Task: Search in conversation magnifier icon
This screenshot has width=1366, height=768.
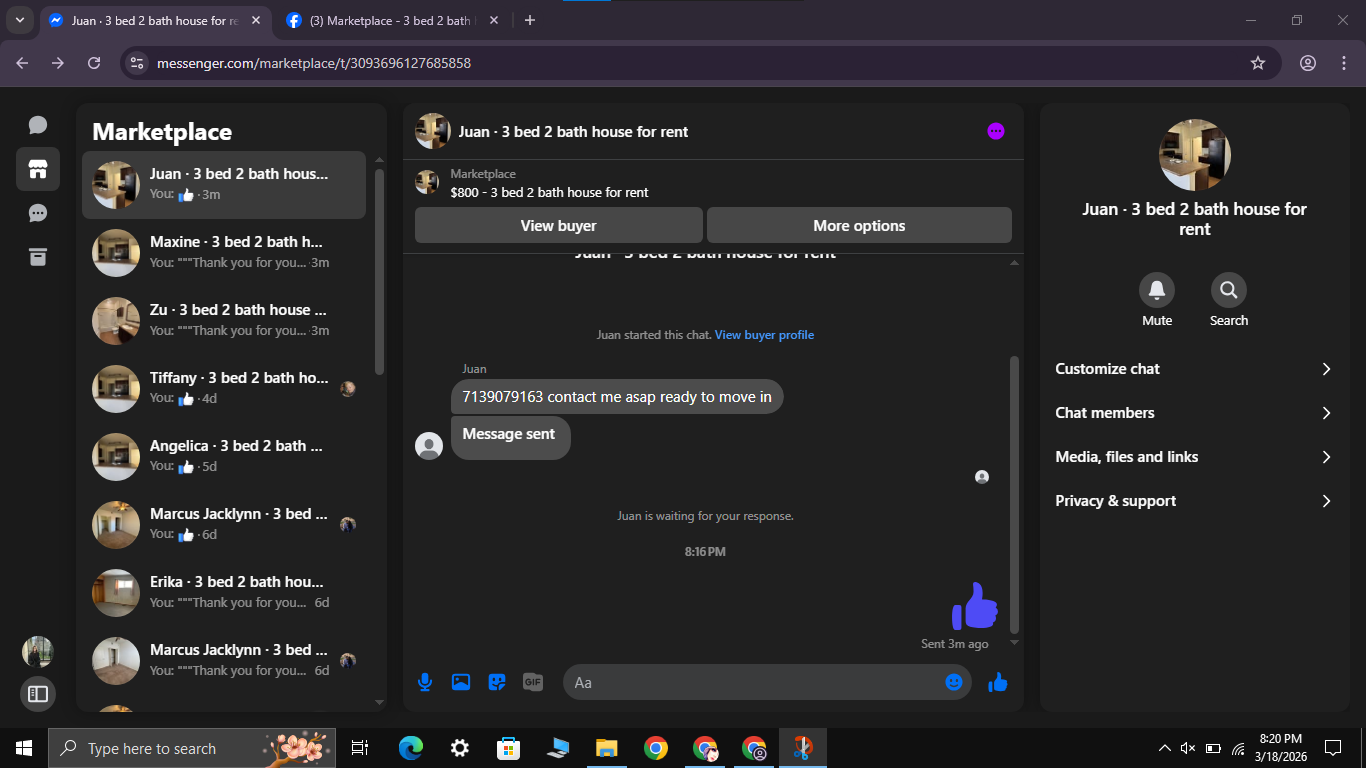Action: [1229, 290]
